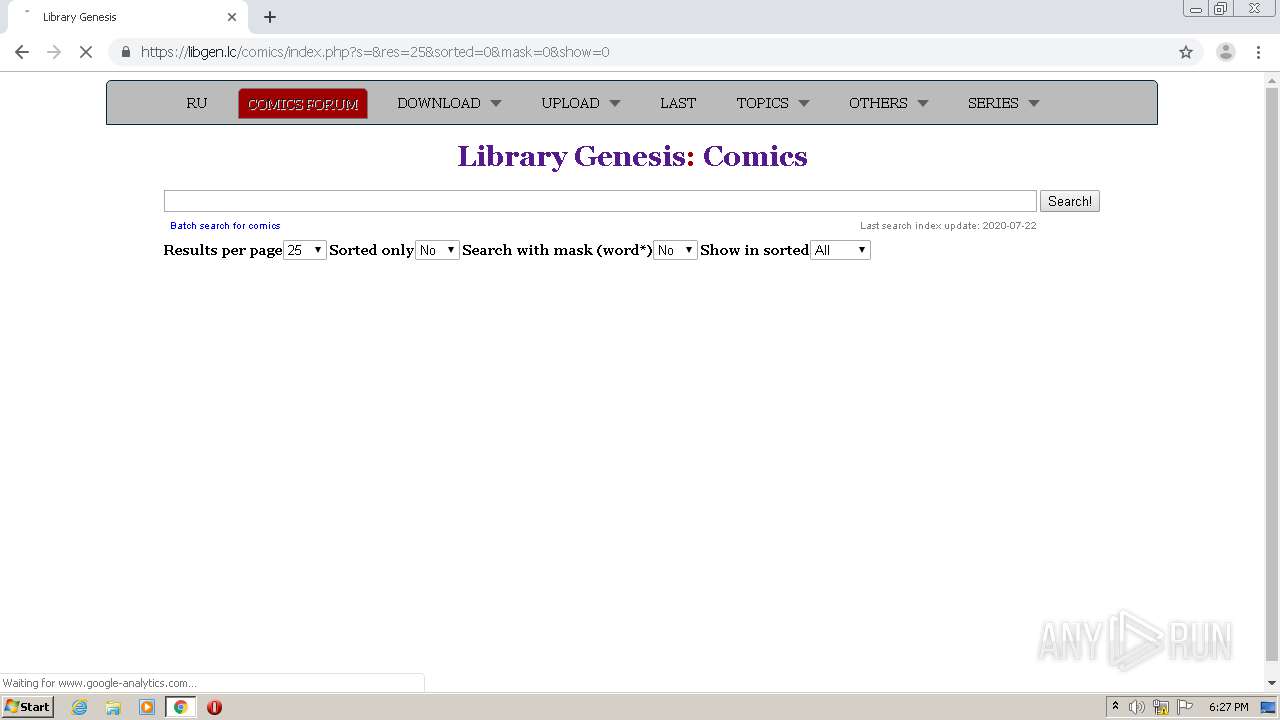Viewport: 1280px width, 720px height.
Task: Expand the UPLOAD menu
Action: click(581, 103)
